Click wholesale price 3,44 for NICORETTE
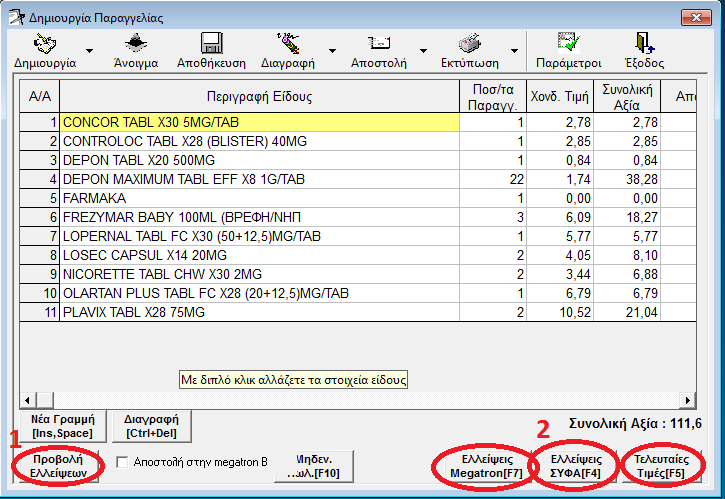This screenshot has width=725, height=499. pyautogui.click(x=560, y=274)
